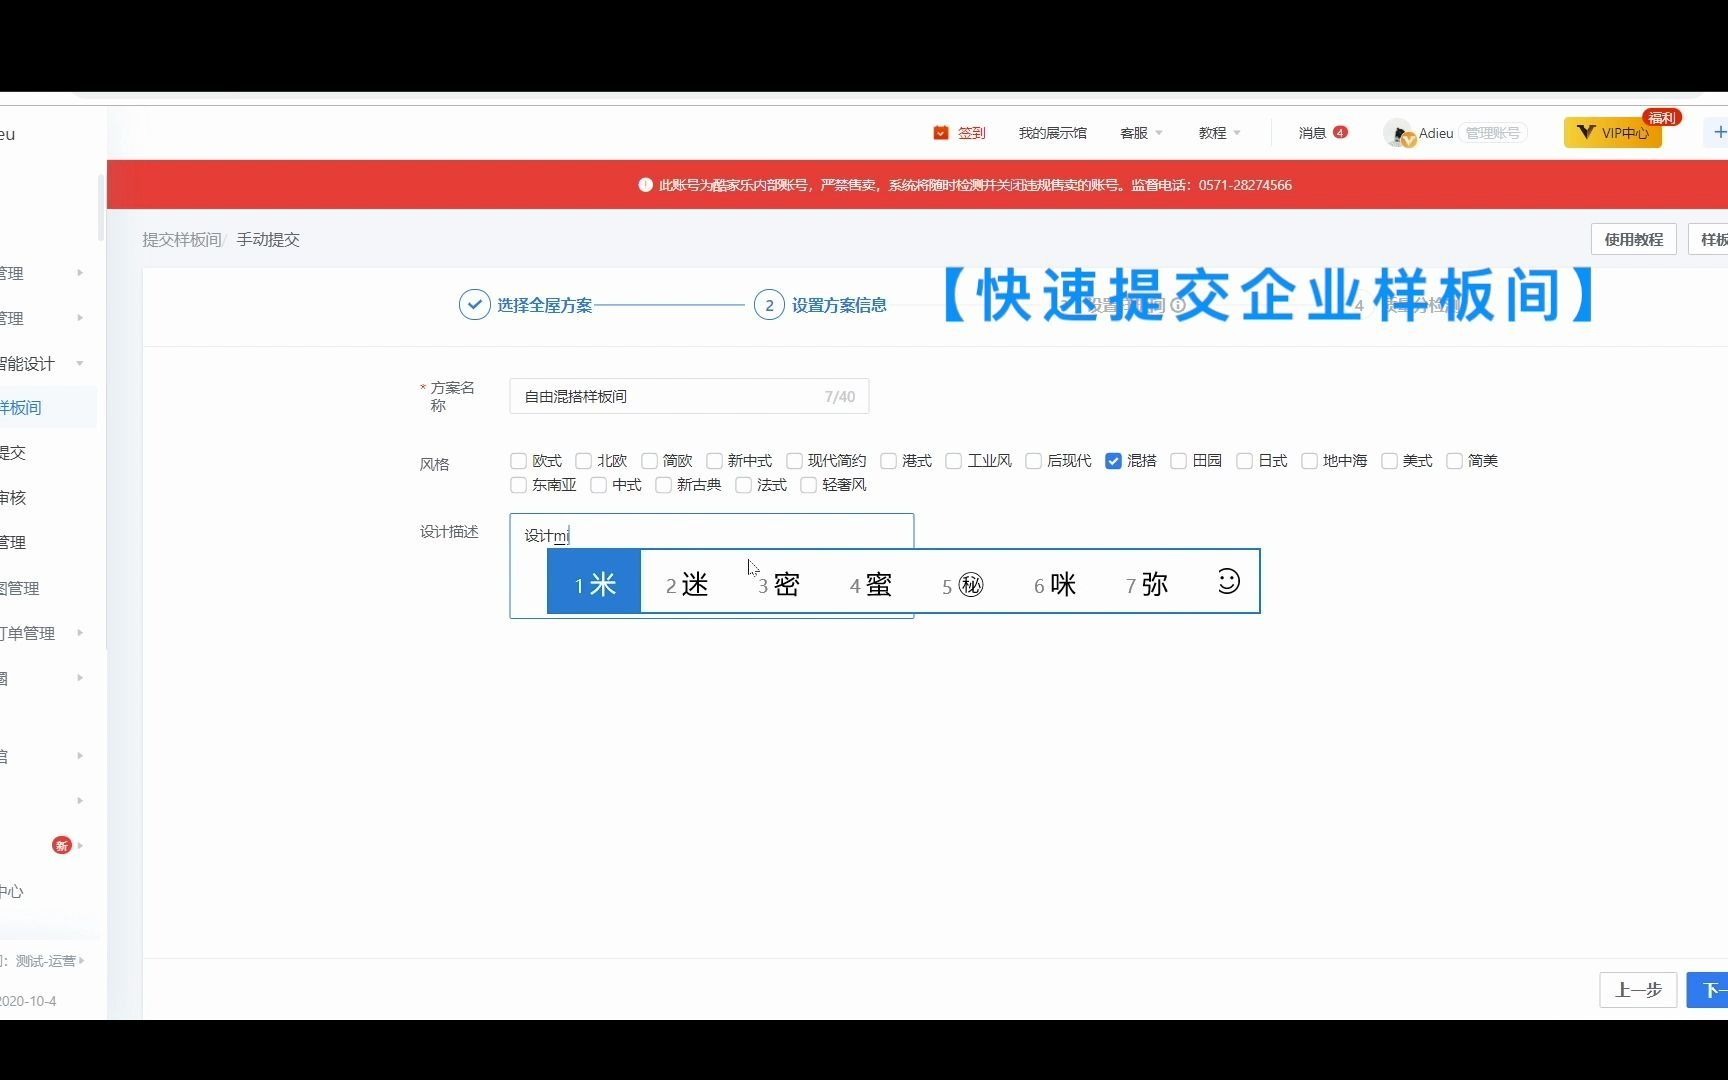
Task: Open the 客服 dropdown
Action: 1141,133
